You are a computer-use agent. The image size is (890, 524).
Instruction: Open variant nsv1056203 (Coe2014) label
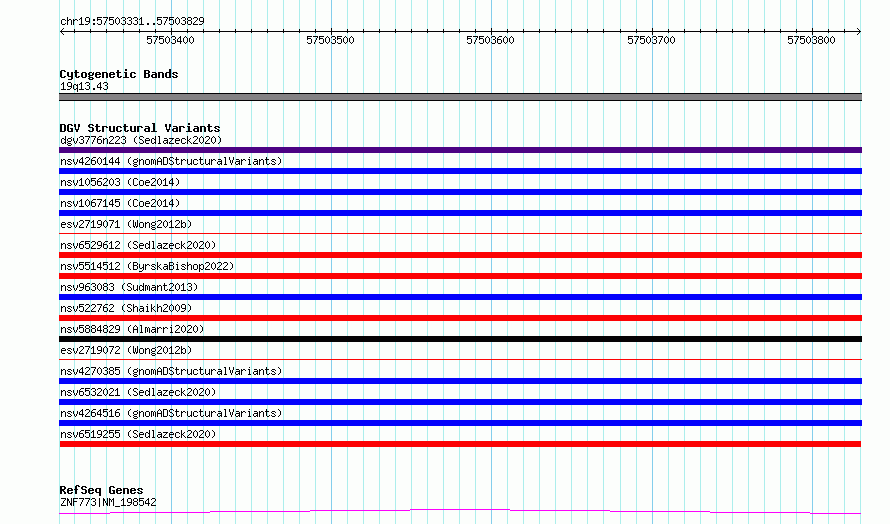[x=120, y=182]
